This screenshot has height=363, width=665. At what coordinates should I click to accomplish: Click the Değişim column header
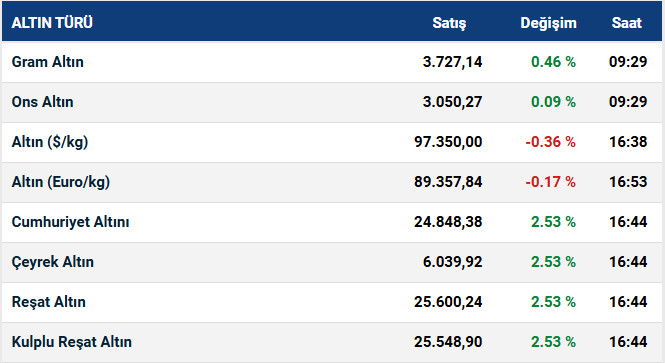click(x=548, y=23)
